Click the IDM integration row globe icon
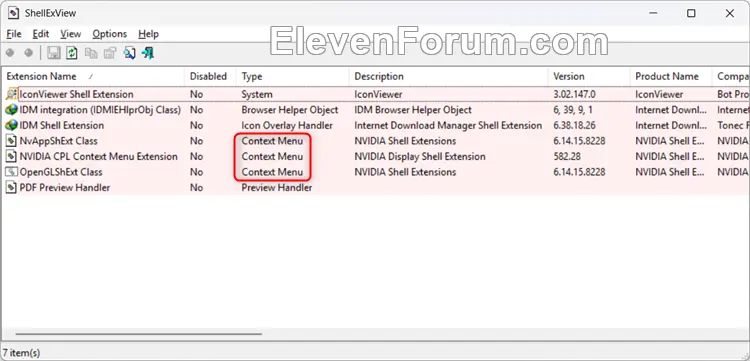The width and height of the screenshot is (750, 361). pos(11,110)
